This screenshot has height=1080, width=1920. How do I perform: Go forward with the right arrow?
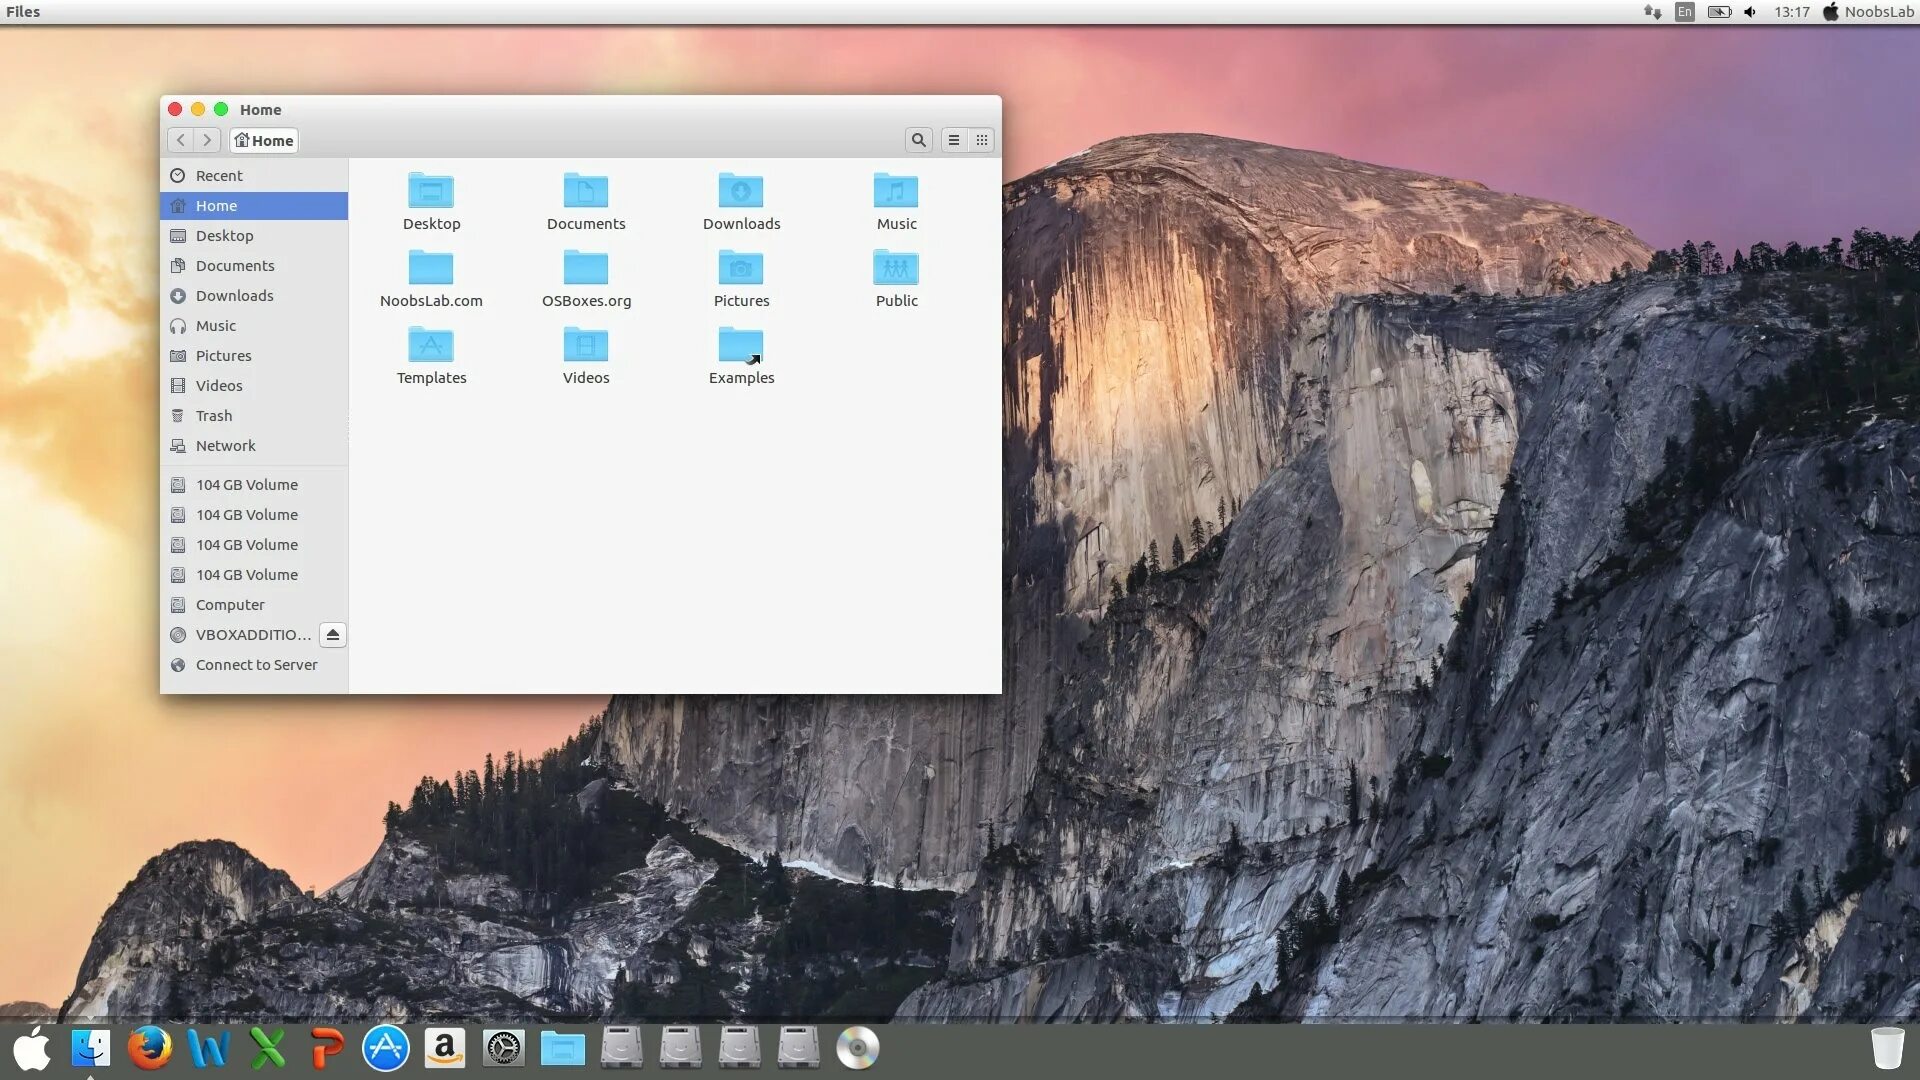pyautogui.click(x=207, y=140)
